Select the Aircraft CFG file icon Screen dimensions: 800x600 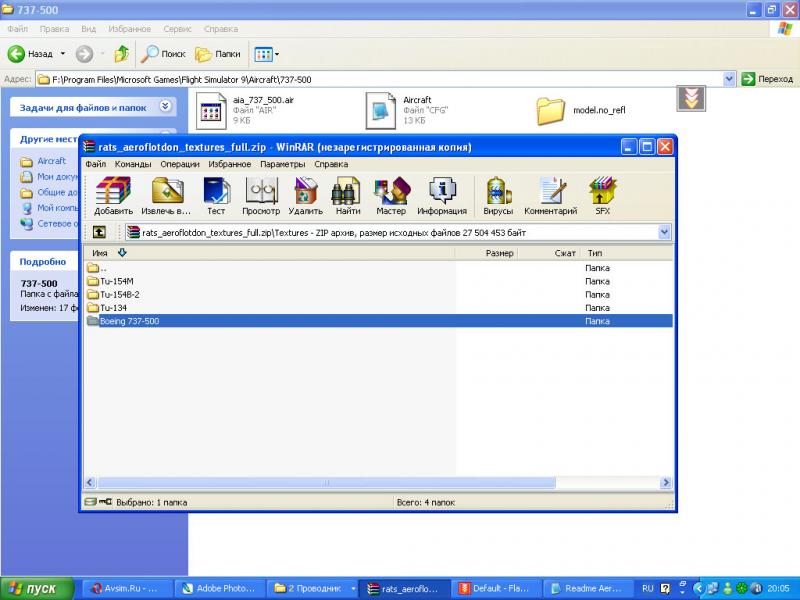coord(381,110)
